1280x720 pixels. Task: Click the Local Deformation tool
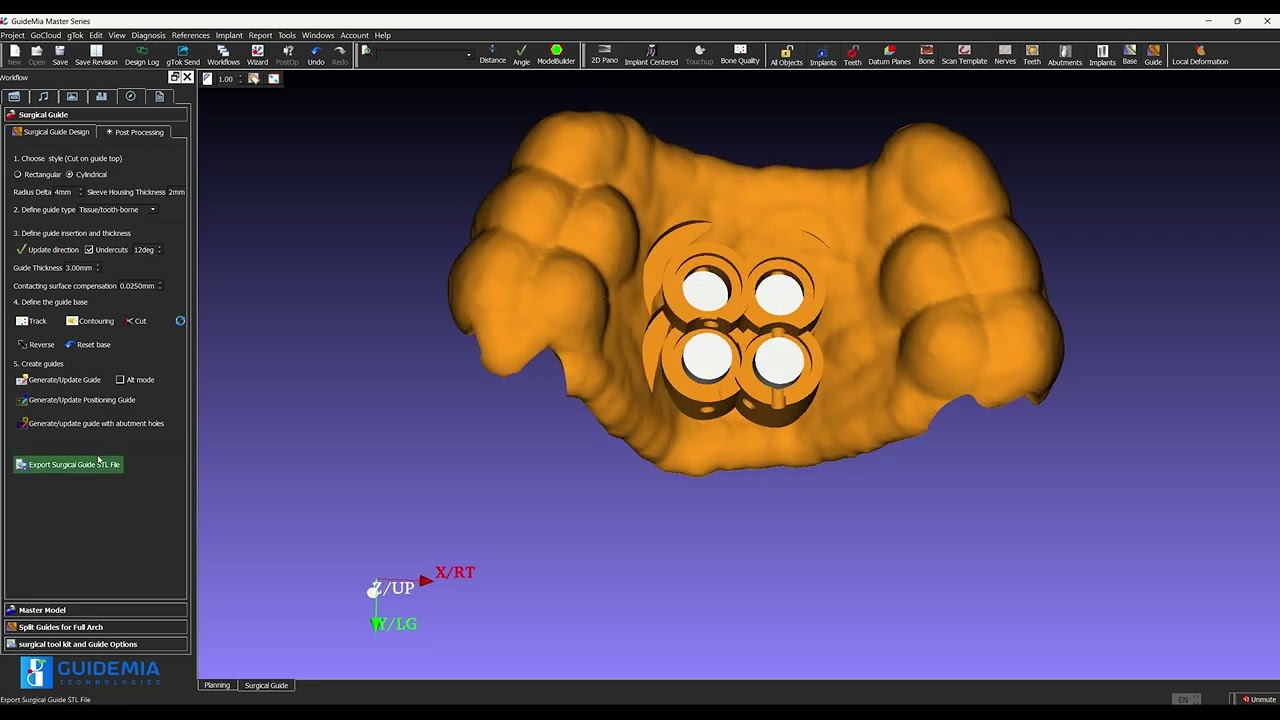click(1200, 54)
